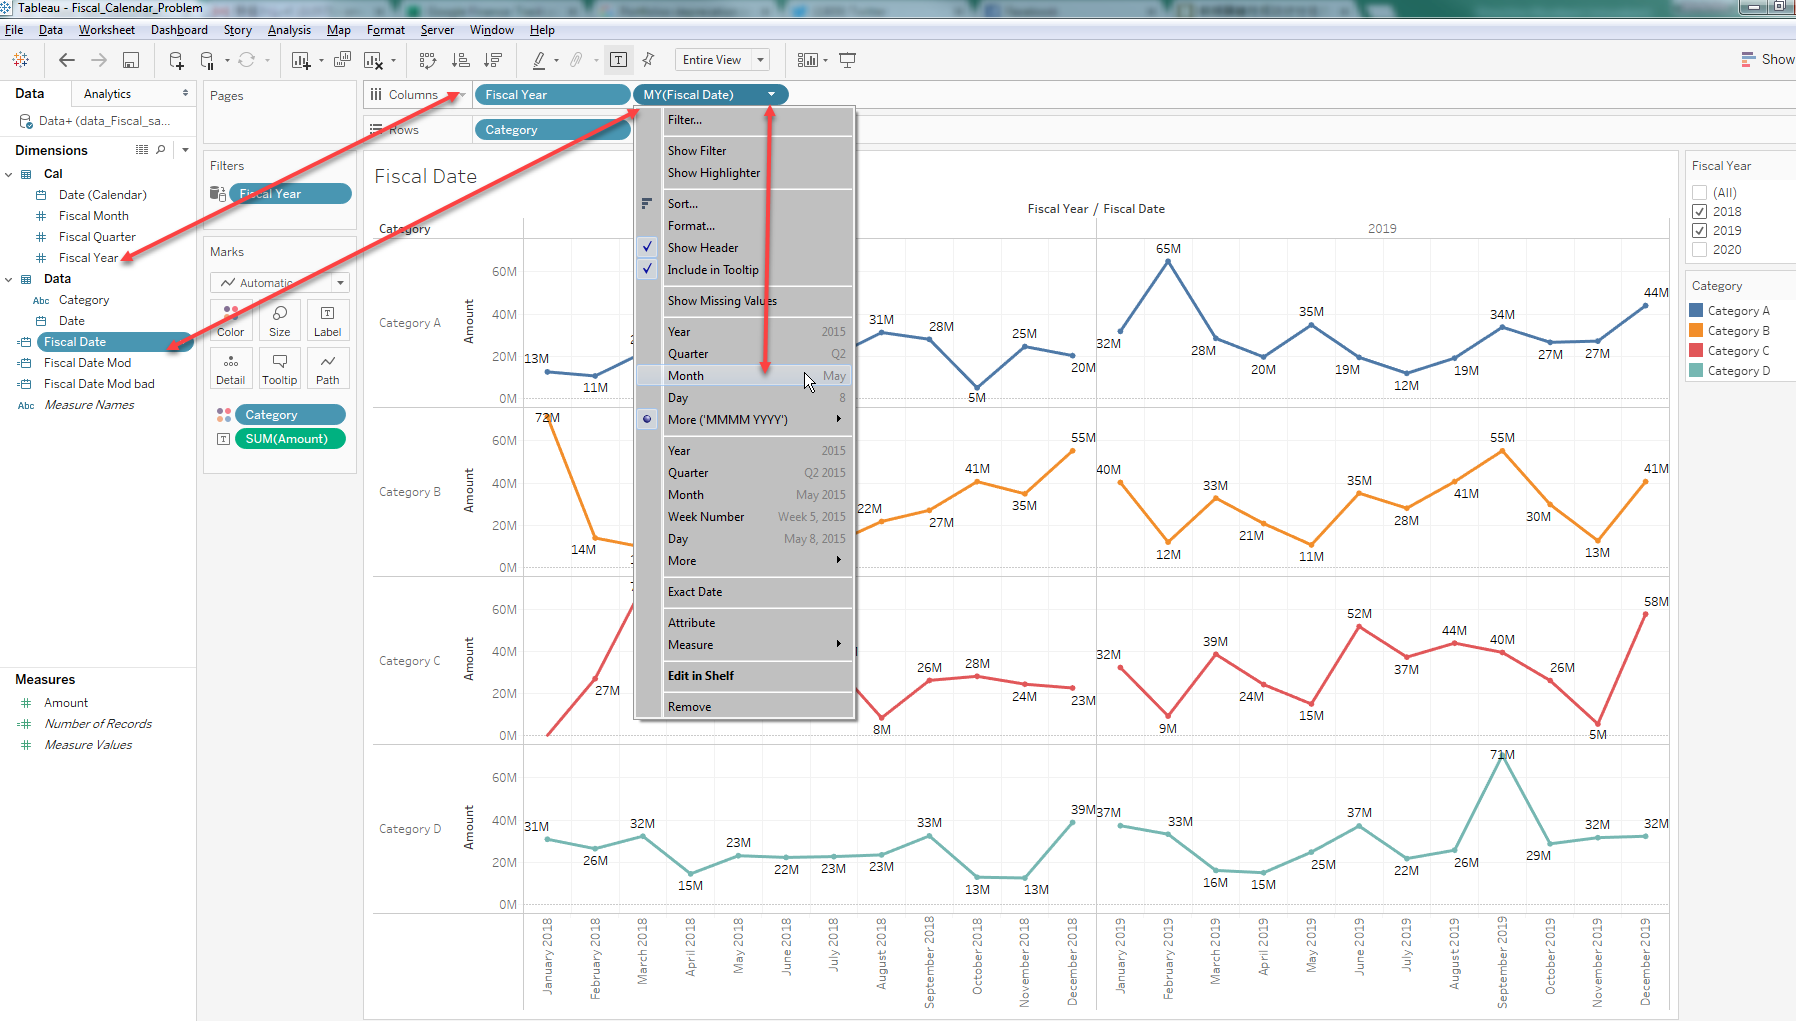Open the Color shelf in Marks card
The image size is (1796, 1021).
coord(231,320)
